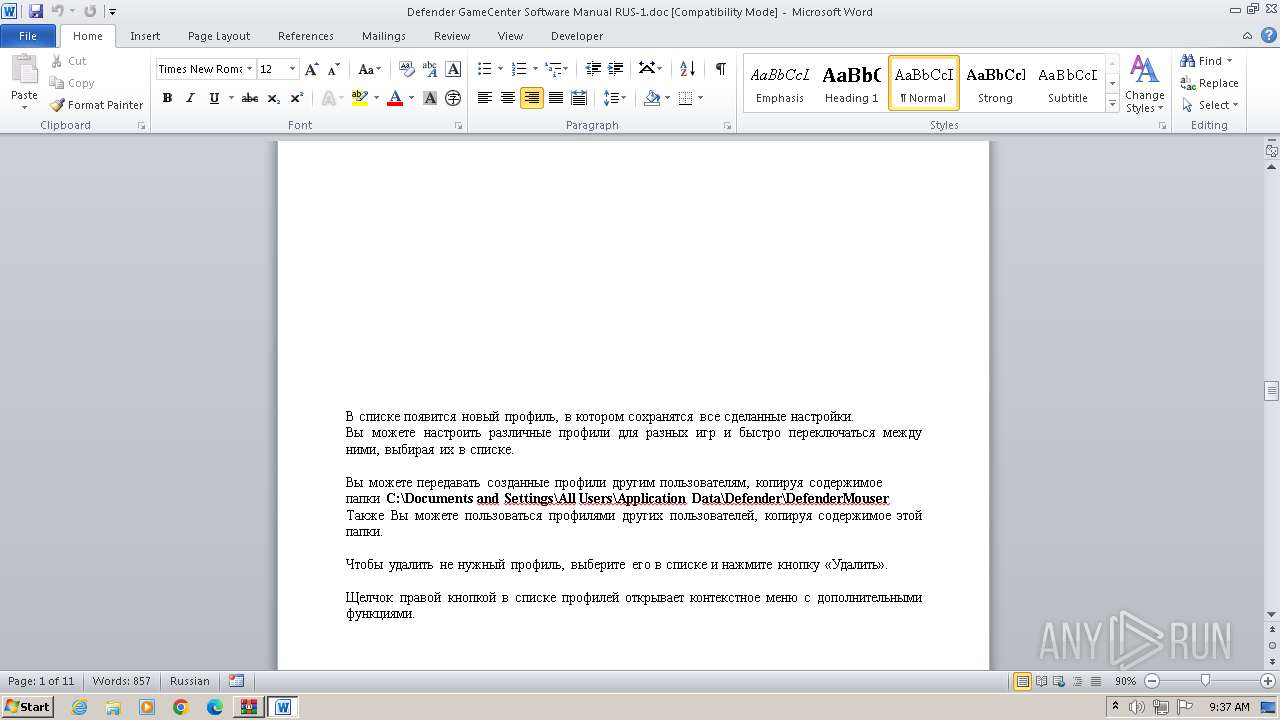
Task: Switch to the Insert tab
Action: tap(145, 36)
